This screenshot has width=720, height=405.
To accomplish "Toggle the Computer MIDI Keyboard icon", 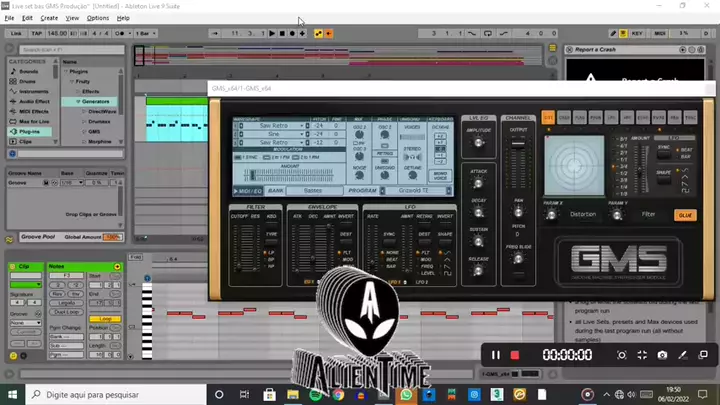I will (623, 34).
